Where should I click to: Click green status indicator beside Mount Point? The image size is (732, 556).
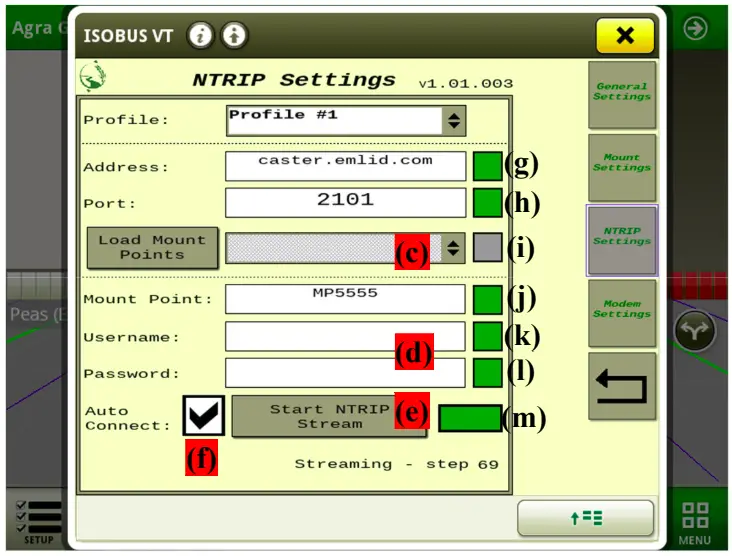click(488, 299)
